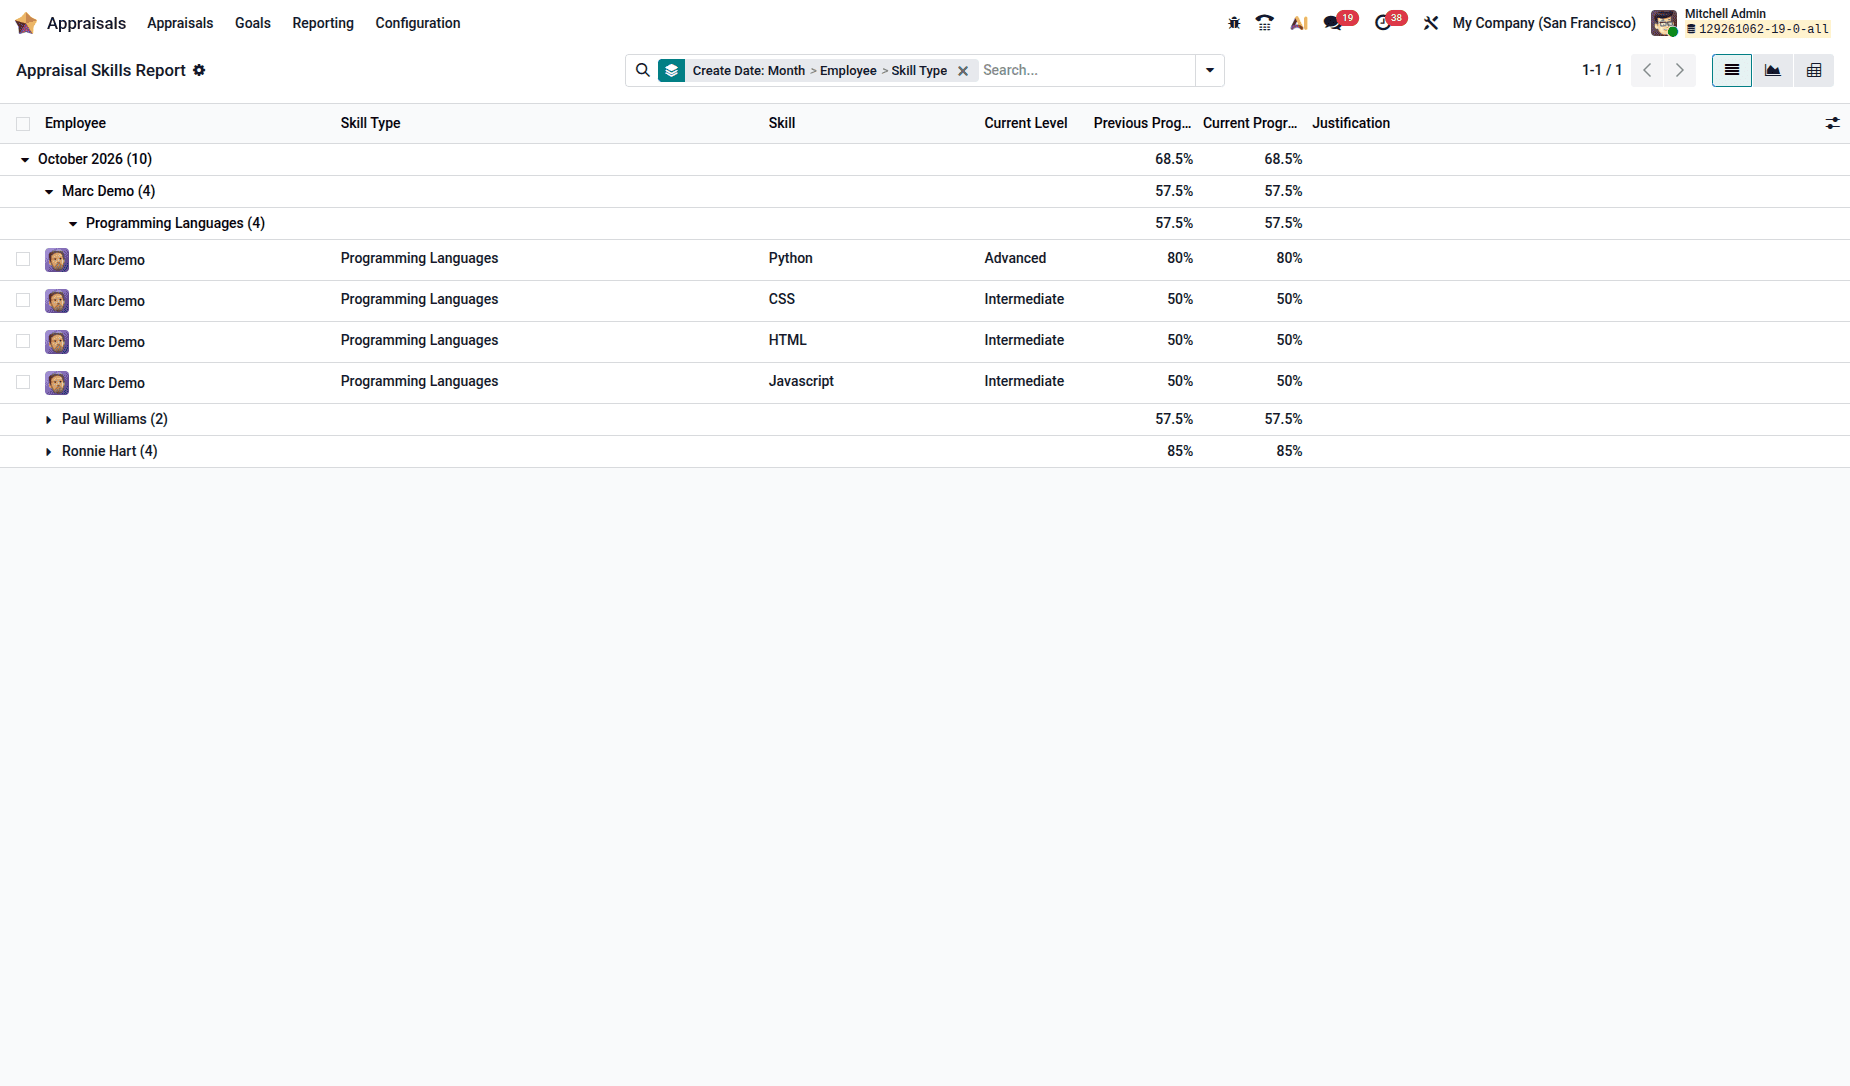
Task: Open the Reporting menu
Action: pos(323,23)
